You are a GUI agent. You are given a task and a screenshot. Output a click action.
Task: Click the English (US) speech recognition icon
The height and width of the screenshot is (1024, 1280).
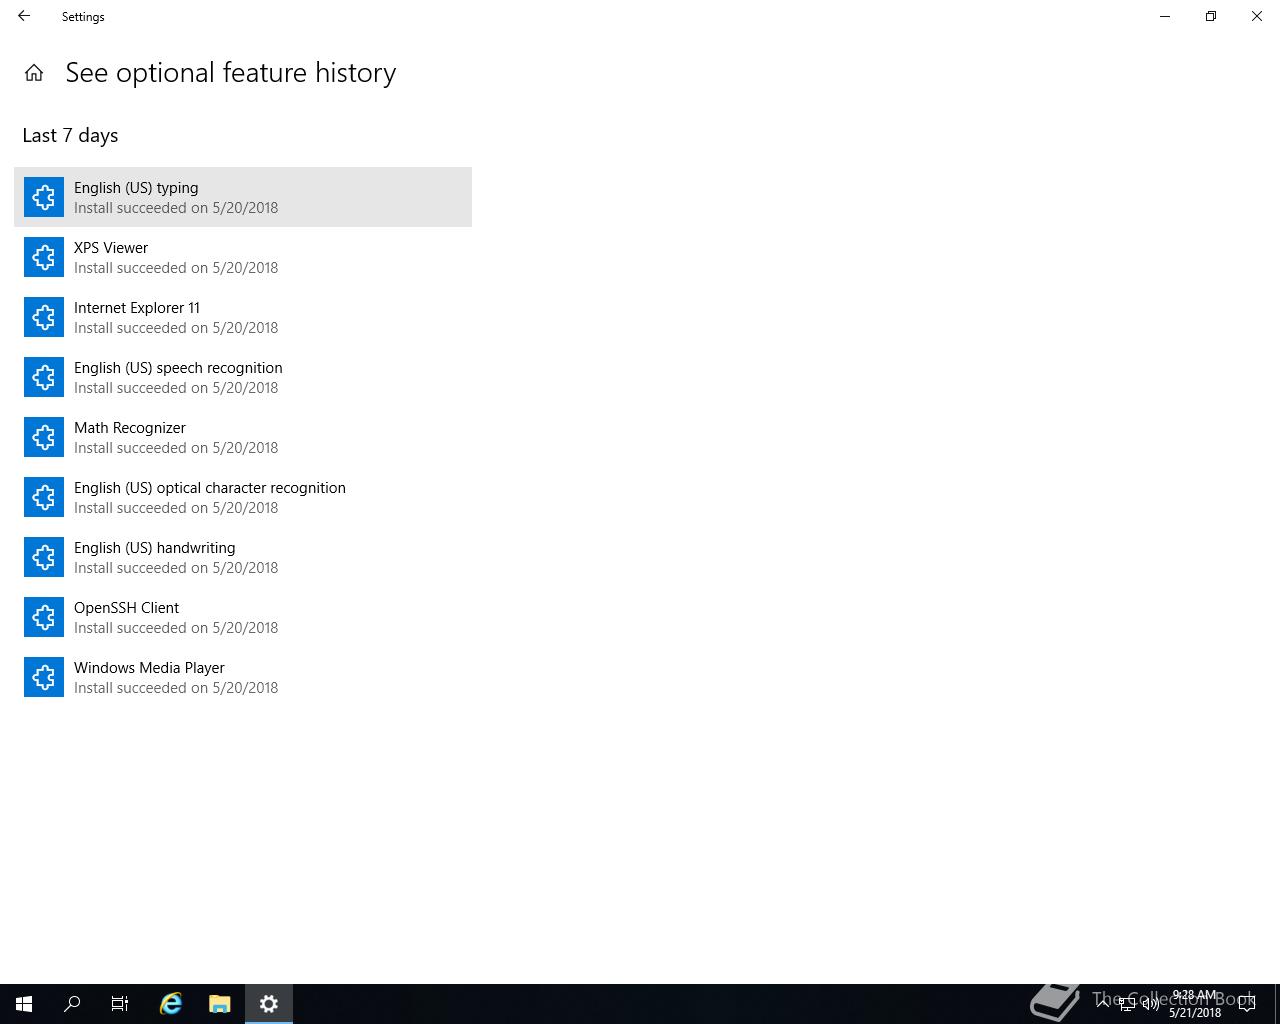pyautogui.click(x=44, y=377)
